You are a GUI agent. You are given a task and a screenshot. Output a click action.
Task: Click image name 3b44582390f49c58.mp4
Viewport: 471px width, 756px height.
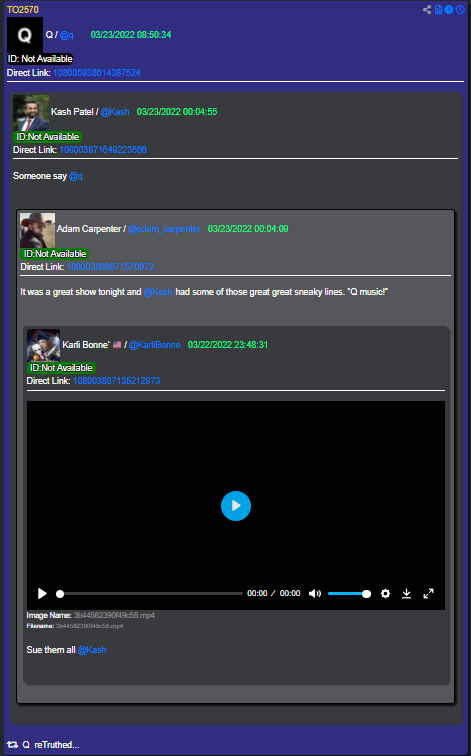pyautogui.click(x=114, y=615)
